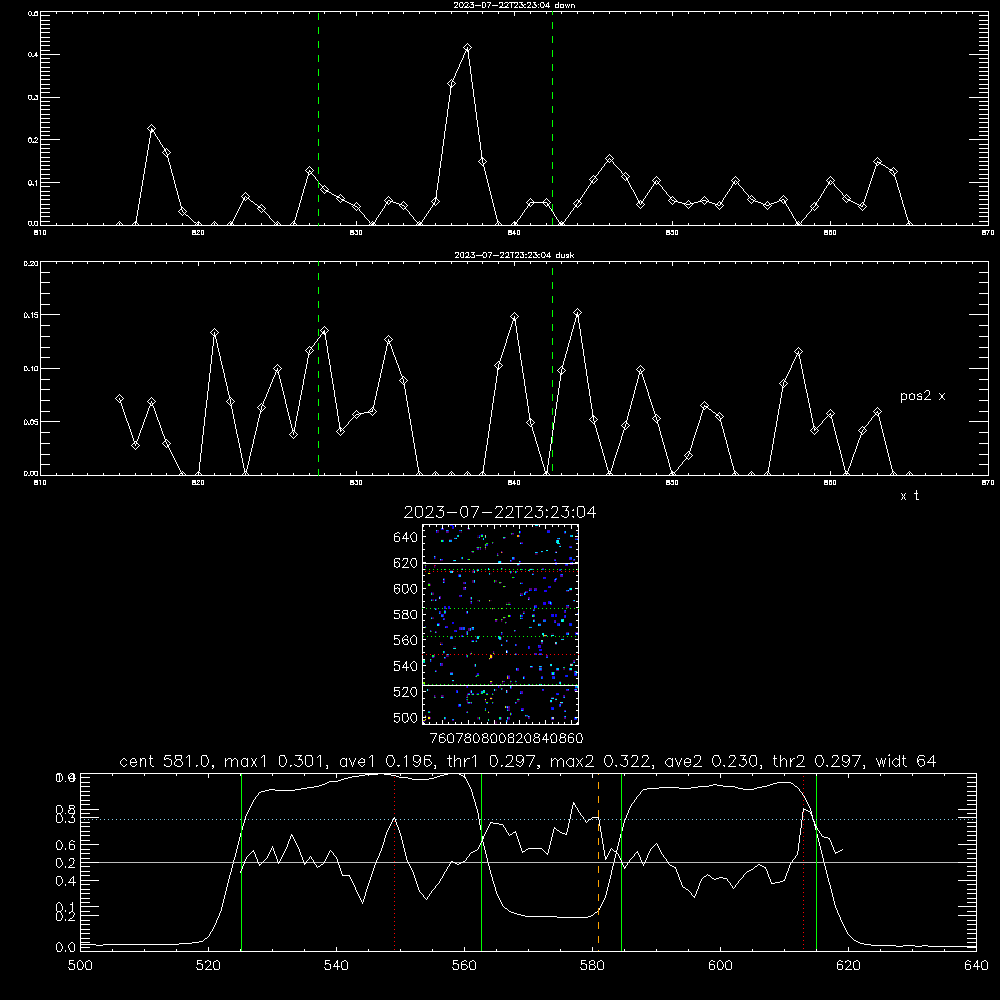Viewport: 1000px width, 1000px height.
Task: Select the highest peak marker in the dawn plot
Action: click(467, 48)
